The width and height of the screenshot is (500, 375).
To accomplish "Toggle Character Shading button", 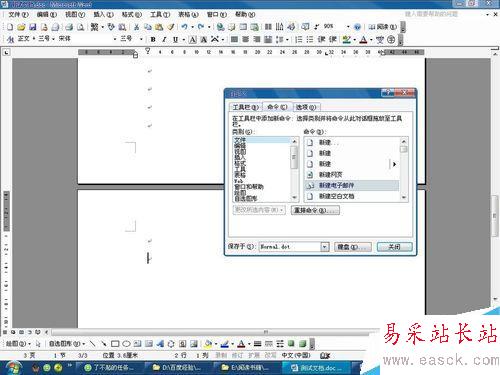I will (203, 39).
